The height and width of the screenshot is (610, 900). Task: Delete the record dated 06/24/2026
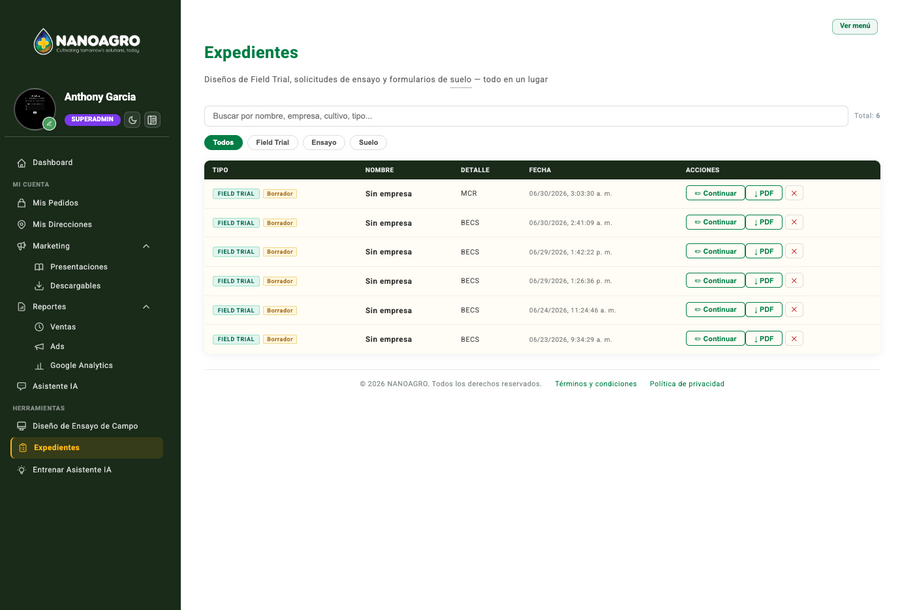(794, 310)
